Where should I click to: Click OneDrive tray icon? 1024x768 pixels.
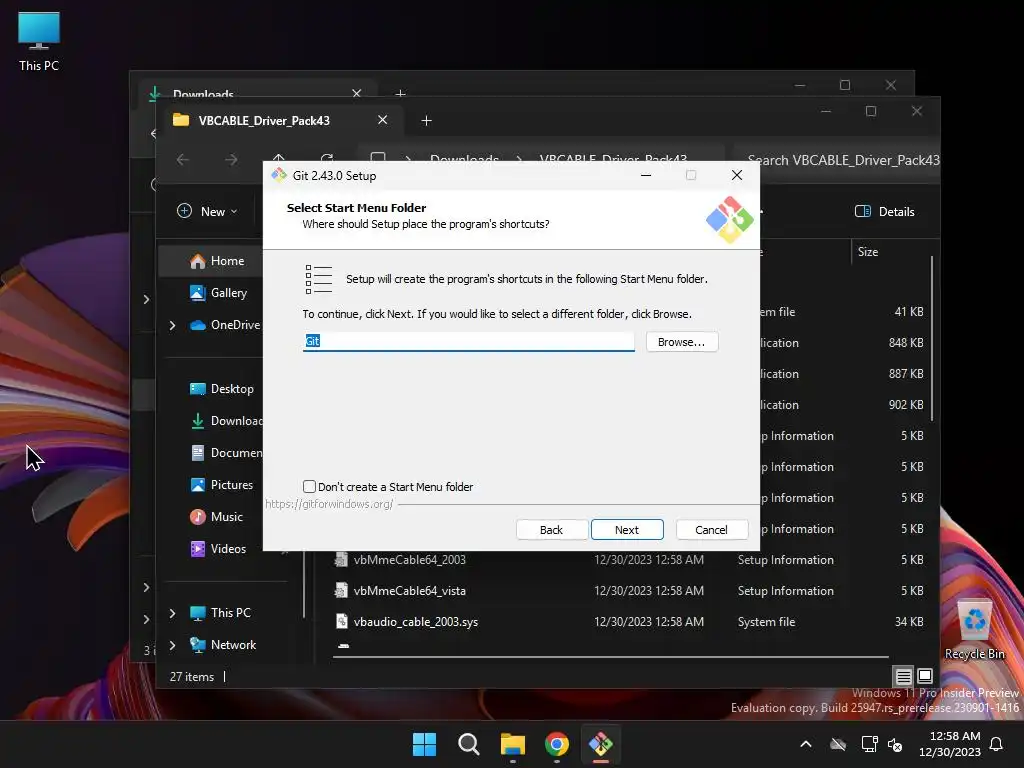[838, 744]
